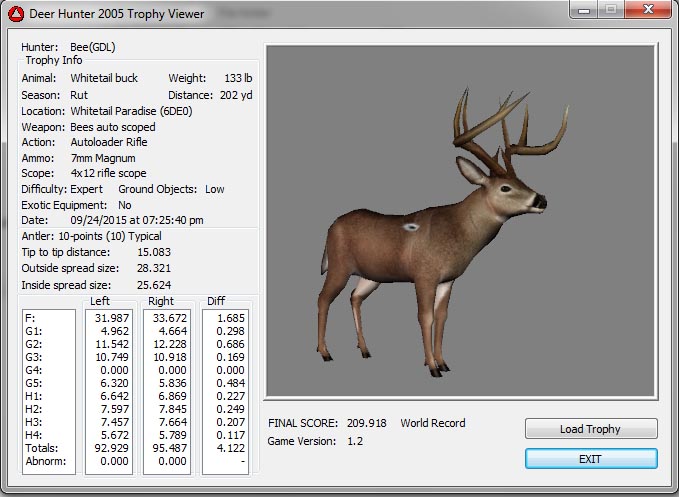Image resolution: width=679 pixels, height=497 pixels.
Task: Minimize the Trophy Viewer window
Action: (x=582, y=11)
